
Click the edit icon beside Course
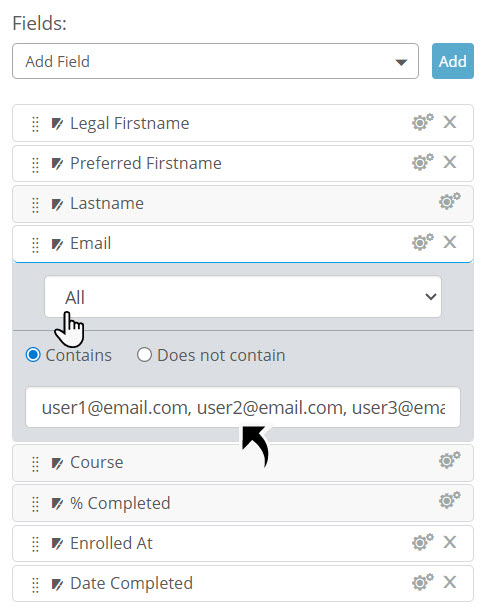(57, 463)
